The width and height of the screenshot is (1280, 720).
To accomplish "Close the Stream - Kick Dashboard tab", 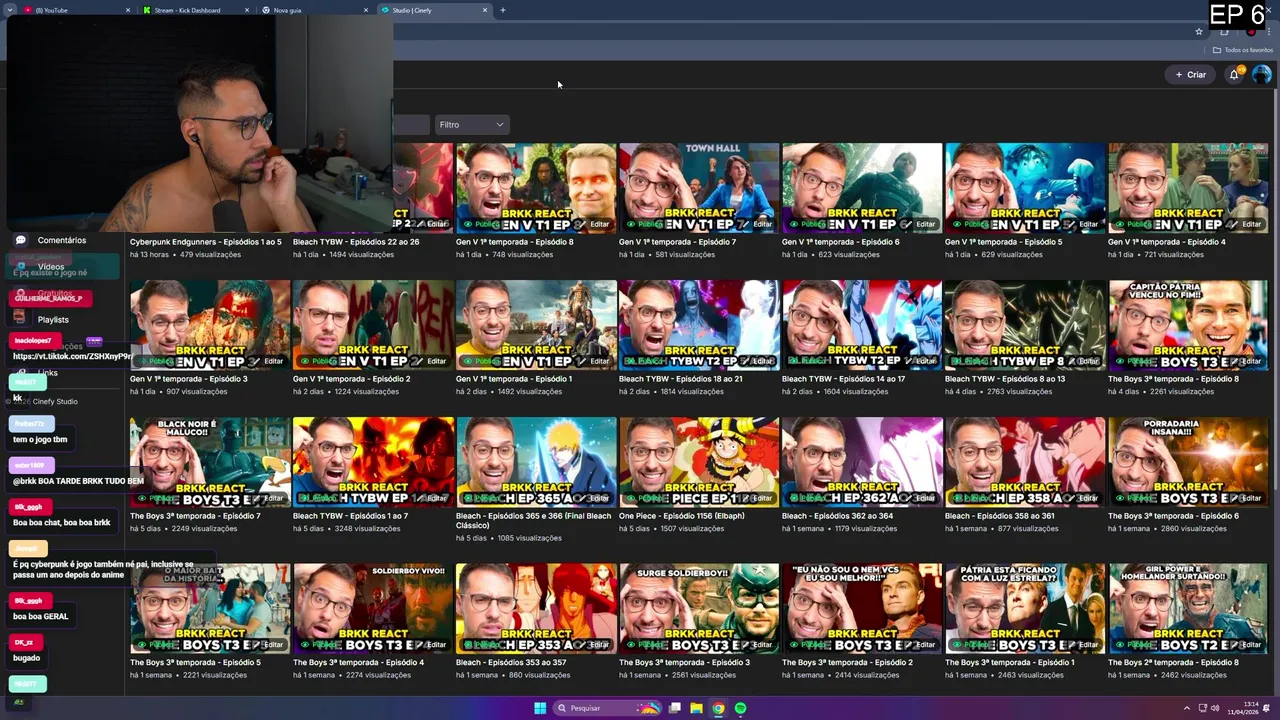I will 247,10.
